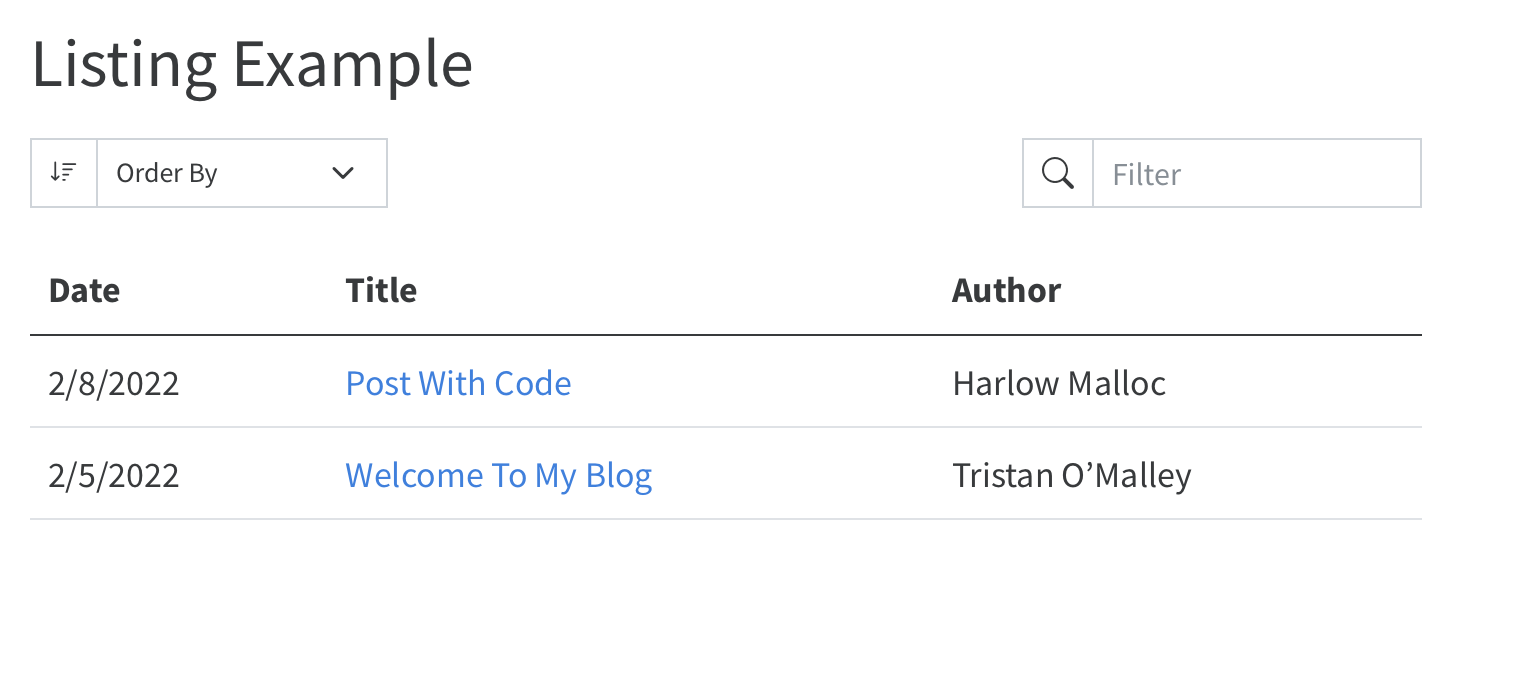Click the Author column header

[x=1006, y=290]
